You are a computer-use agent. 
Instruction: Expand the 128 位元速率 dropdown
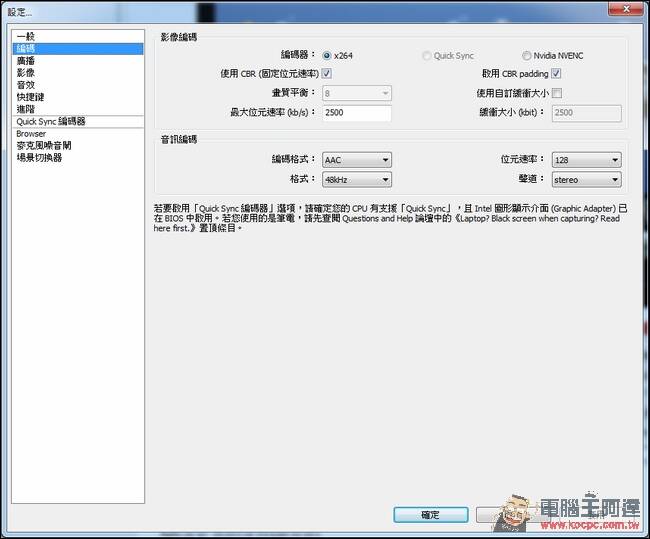tap(586, 160)
